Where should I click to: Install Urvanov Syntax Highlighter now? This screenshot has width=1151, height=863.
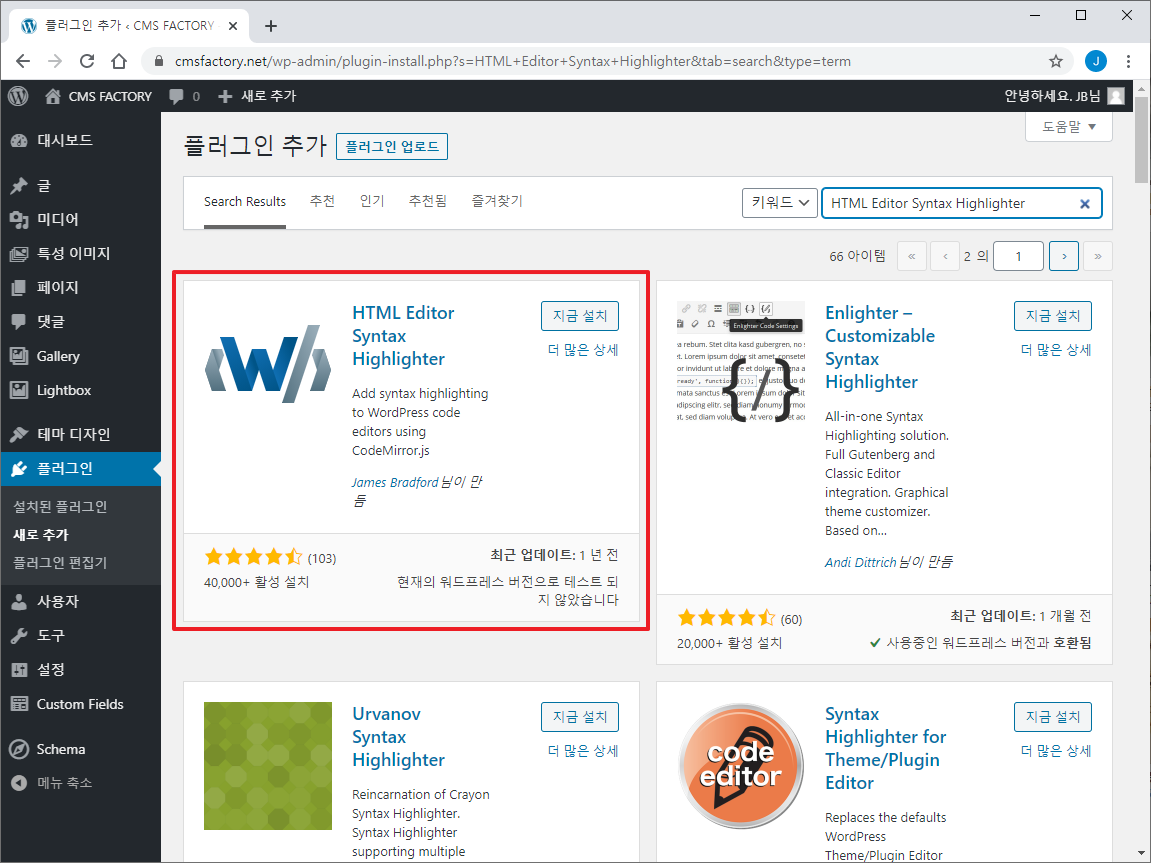(x=580, y=717)
